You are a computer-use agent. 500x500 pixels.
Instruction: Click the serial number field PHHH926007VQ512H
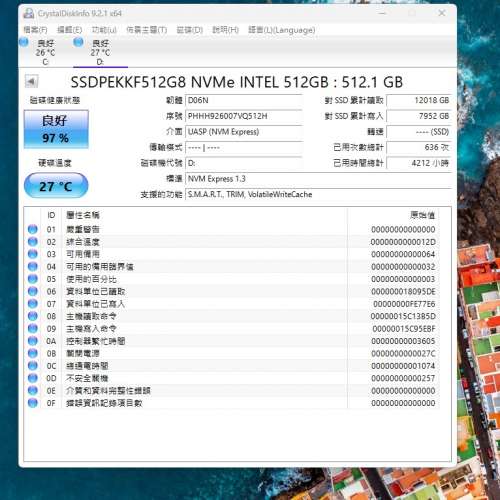(244, 116)
